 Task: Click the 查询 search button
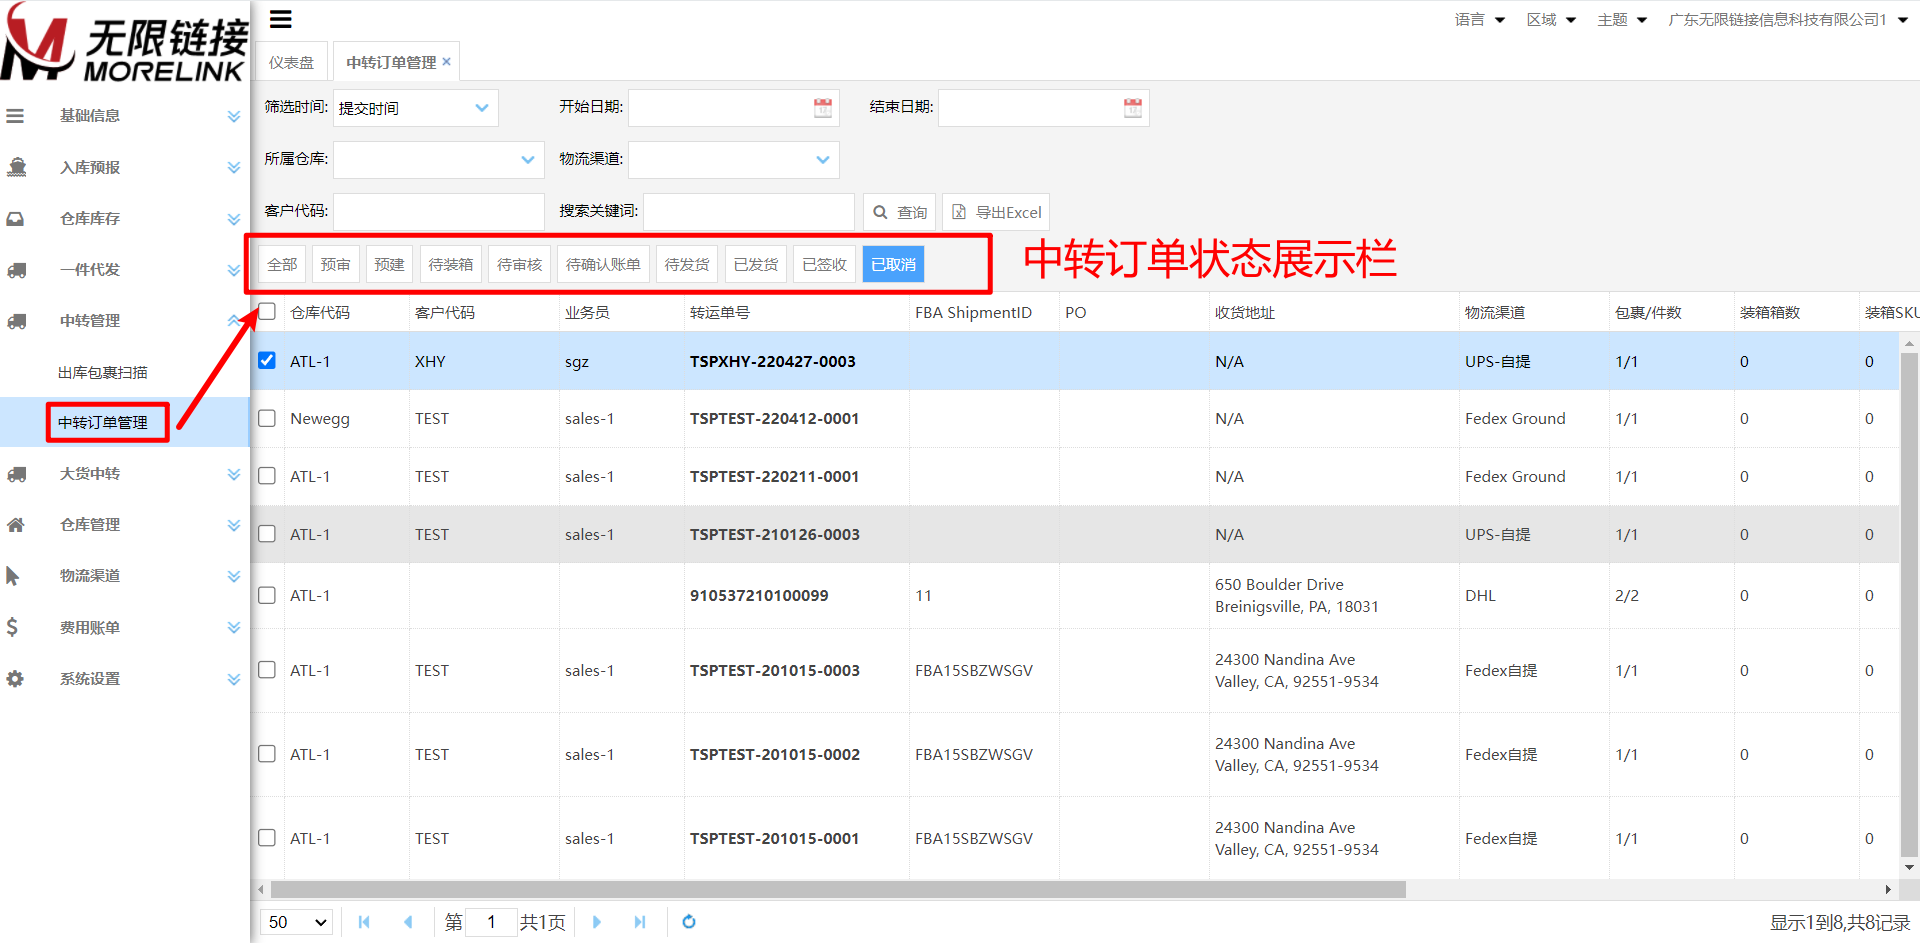899,212
